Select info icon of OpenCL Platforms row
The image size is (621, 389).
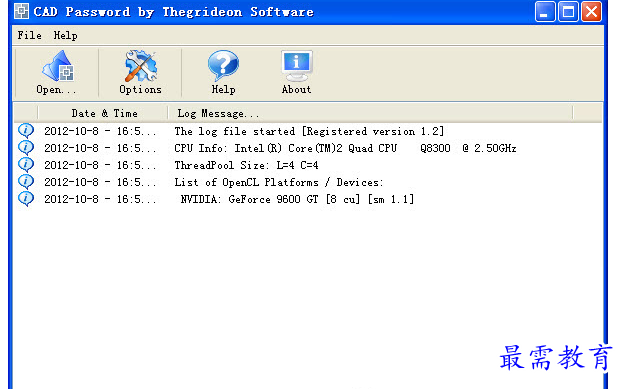pos(26,181)
